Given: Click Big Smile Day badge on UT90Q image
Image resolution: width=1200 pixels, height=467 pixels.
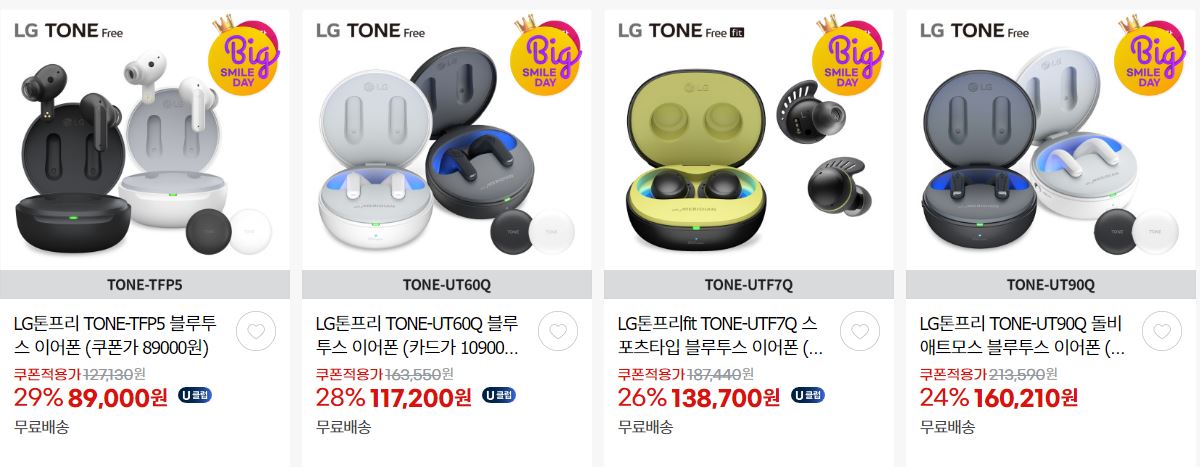Looking at the screenshot, I should coord(1149,55).
